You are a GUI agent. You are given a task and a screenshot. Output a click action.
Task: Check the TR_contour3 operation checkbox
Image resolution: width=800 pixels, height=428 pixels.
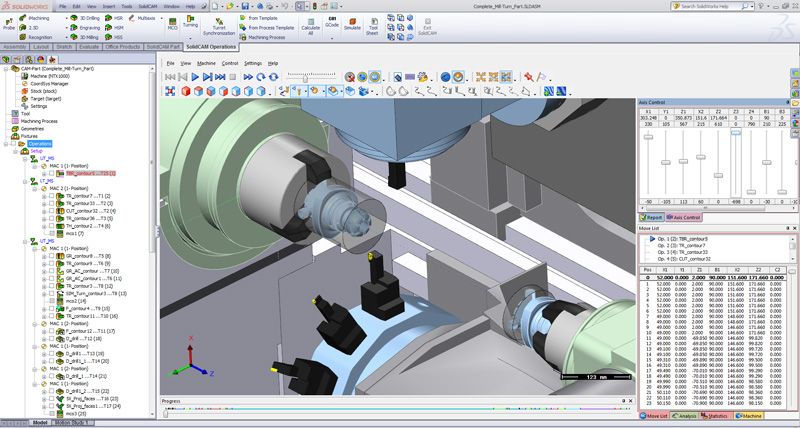(52, 286)
